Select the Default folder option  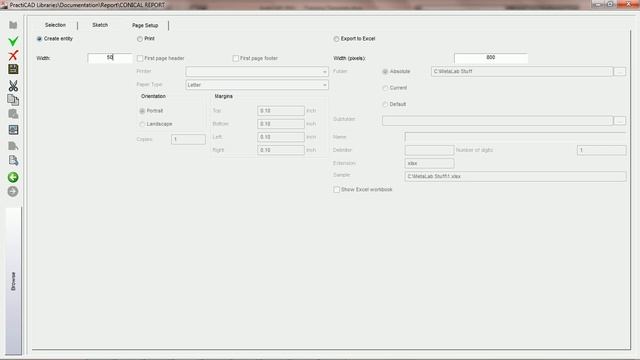point(385,104)
